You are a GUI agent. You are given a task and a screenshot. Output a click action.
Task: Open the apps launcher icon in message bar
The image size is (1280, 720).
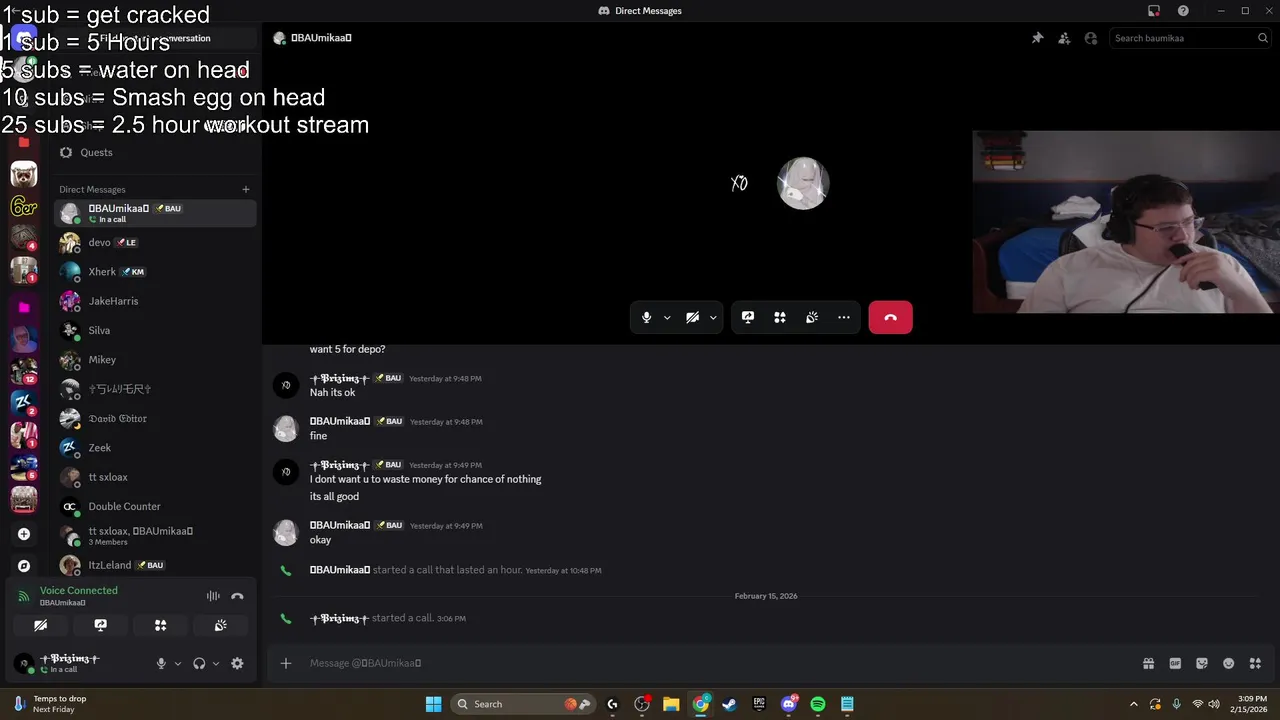pos(1256,663)
